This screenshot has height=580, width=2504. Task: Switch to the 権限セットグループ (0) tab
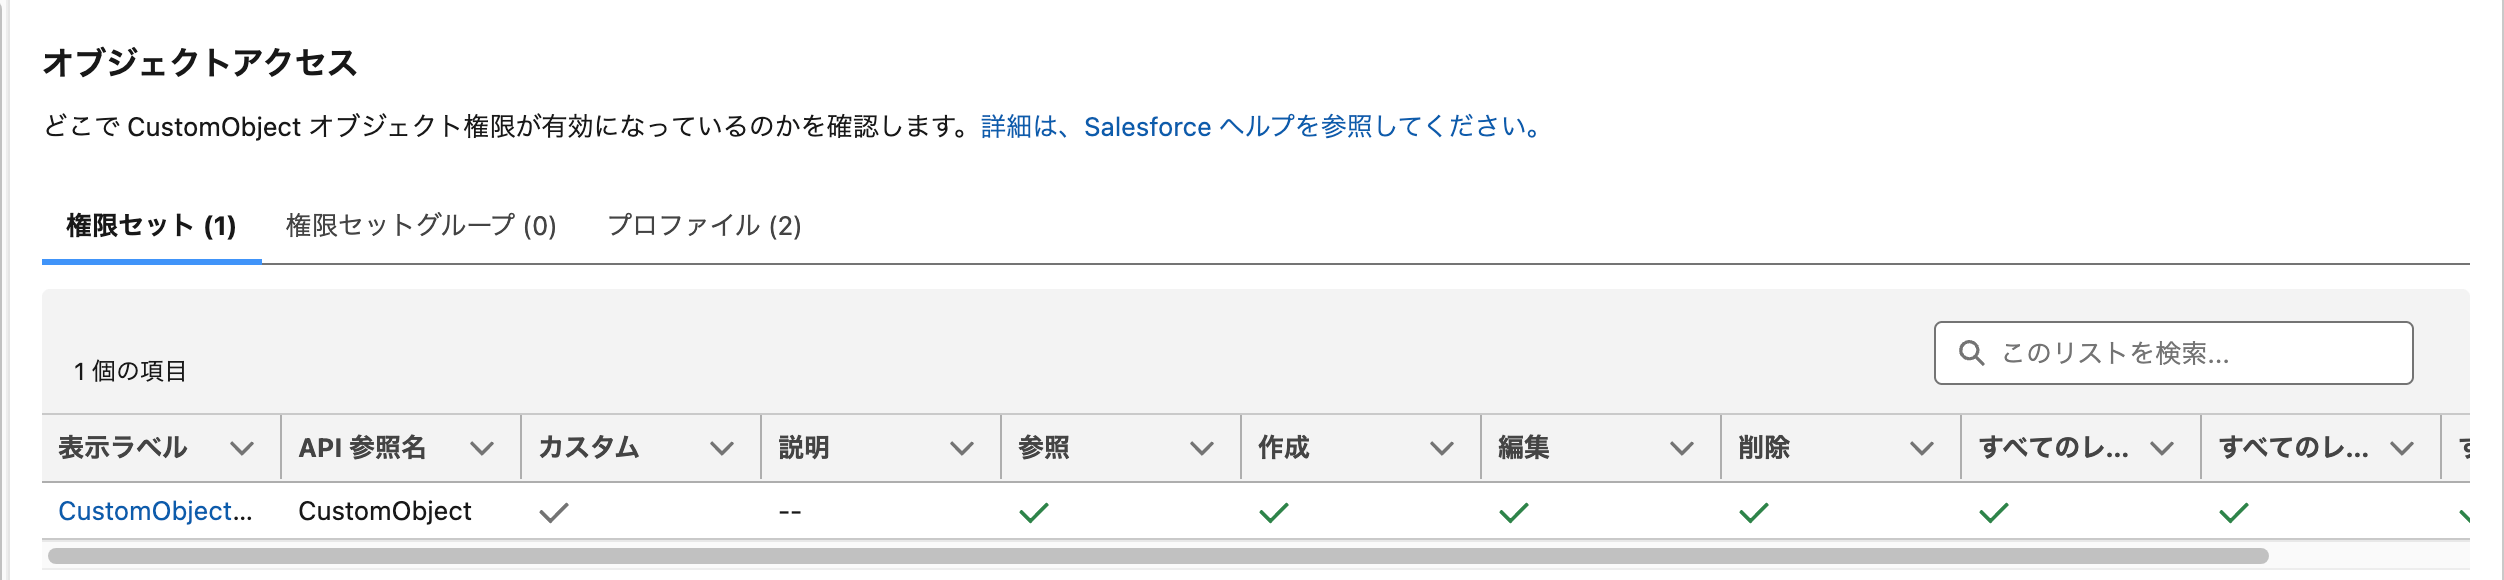421,226
